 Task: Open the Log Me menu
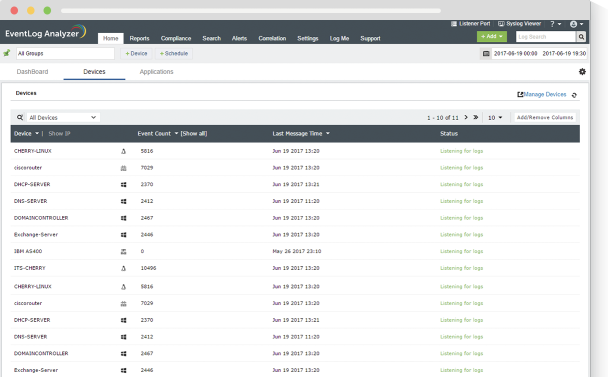[x=339, y=38]
